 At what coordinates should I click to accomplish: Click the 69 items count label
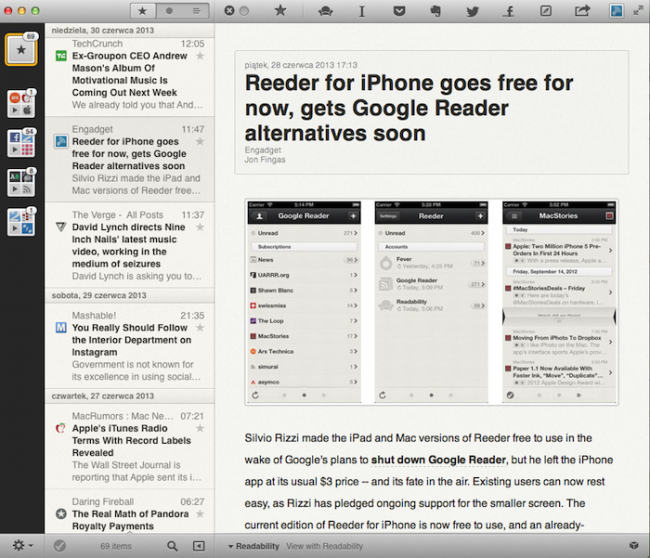point(116,546)
